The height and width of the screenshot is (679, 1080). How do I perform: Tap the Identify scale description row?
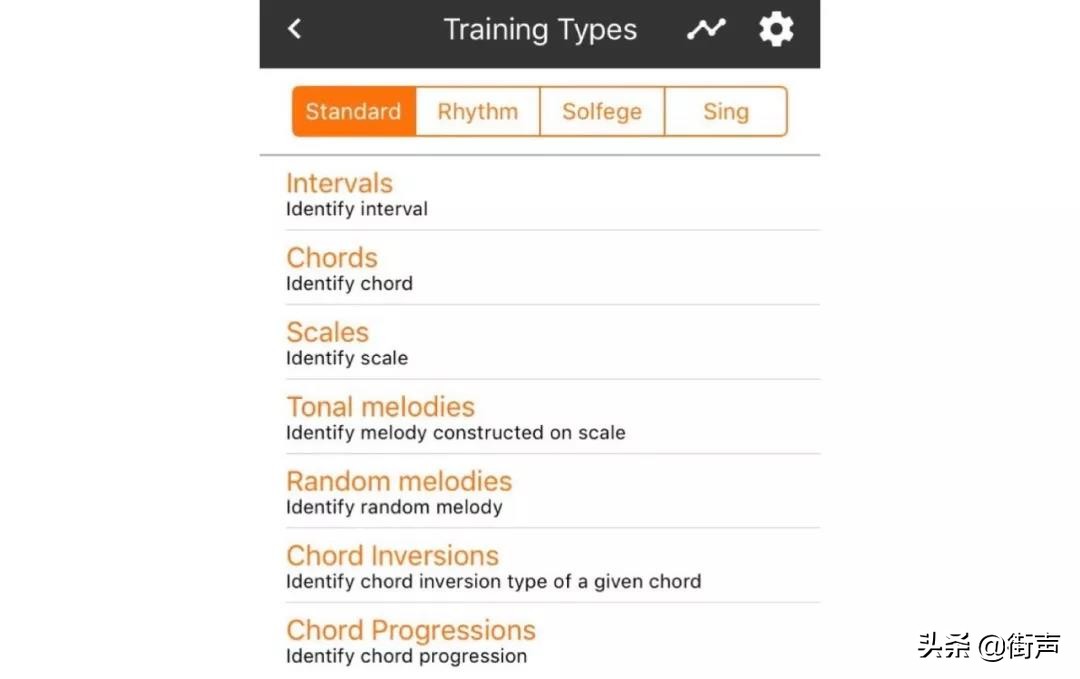(x=346, y=358)
